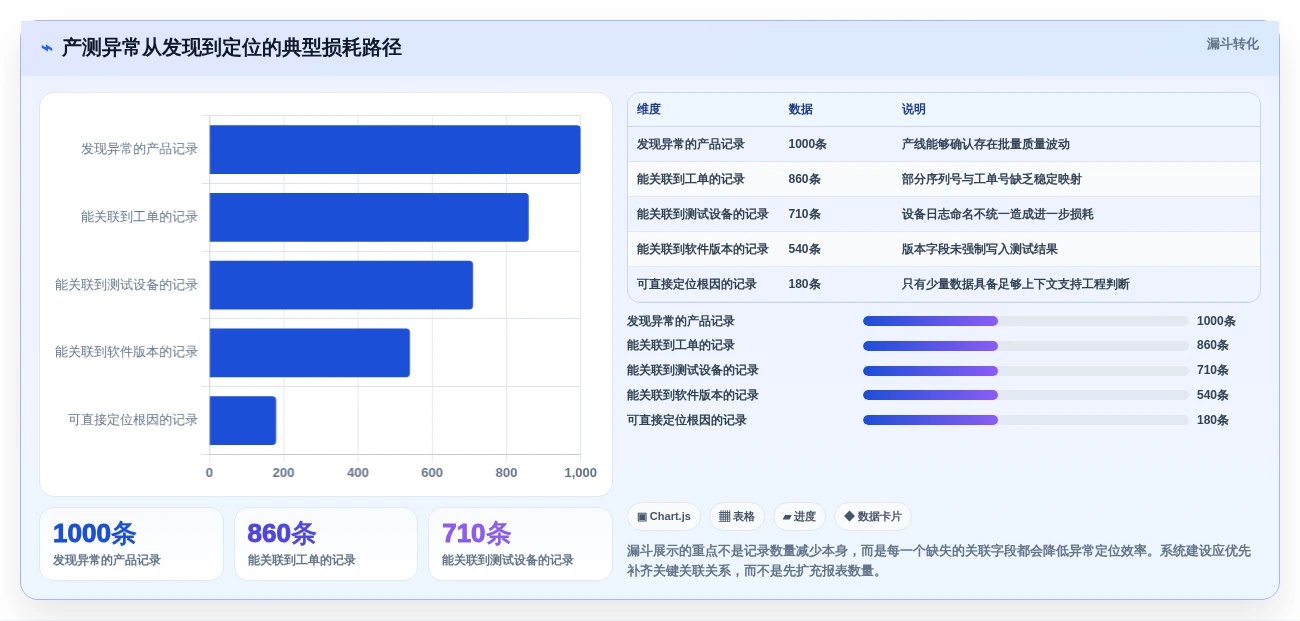This screenshot has width=1300, height=621.
Task: Click description 产线能够确认存在批量质量波动
Action: [x=985, y=144]
